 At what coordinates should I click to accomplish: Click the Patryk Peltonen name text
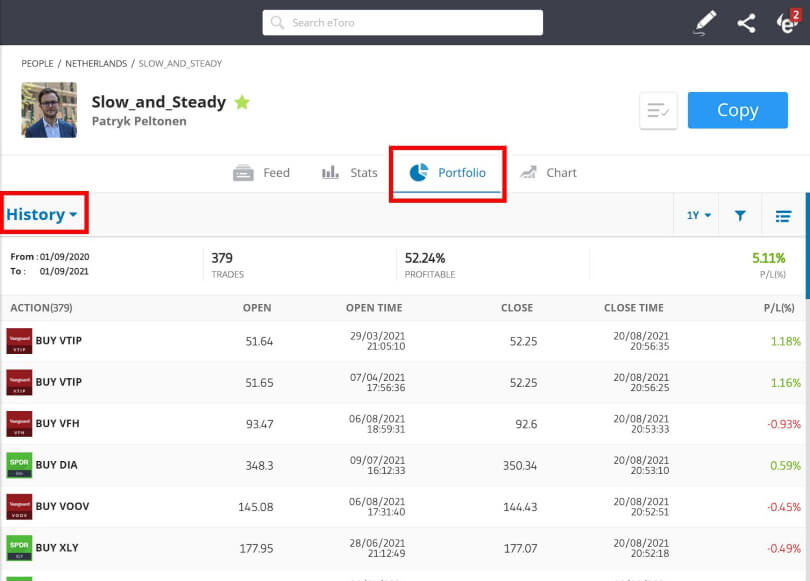click(139, 121)
